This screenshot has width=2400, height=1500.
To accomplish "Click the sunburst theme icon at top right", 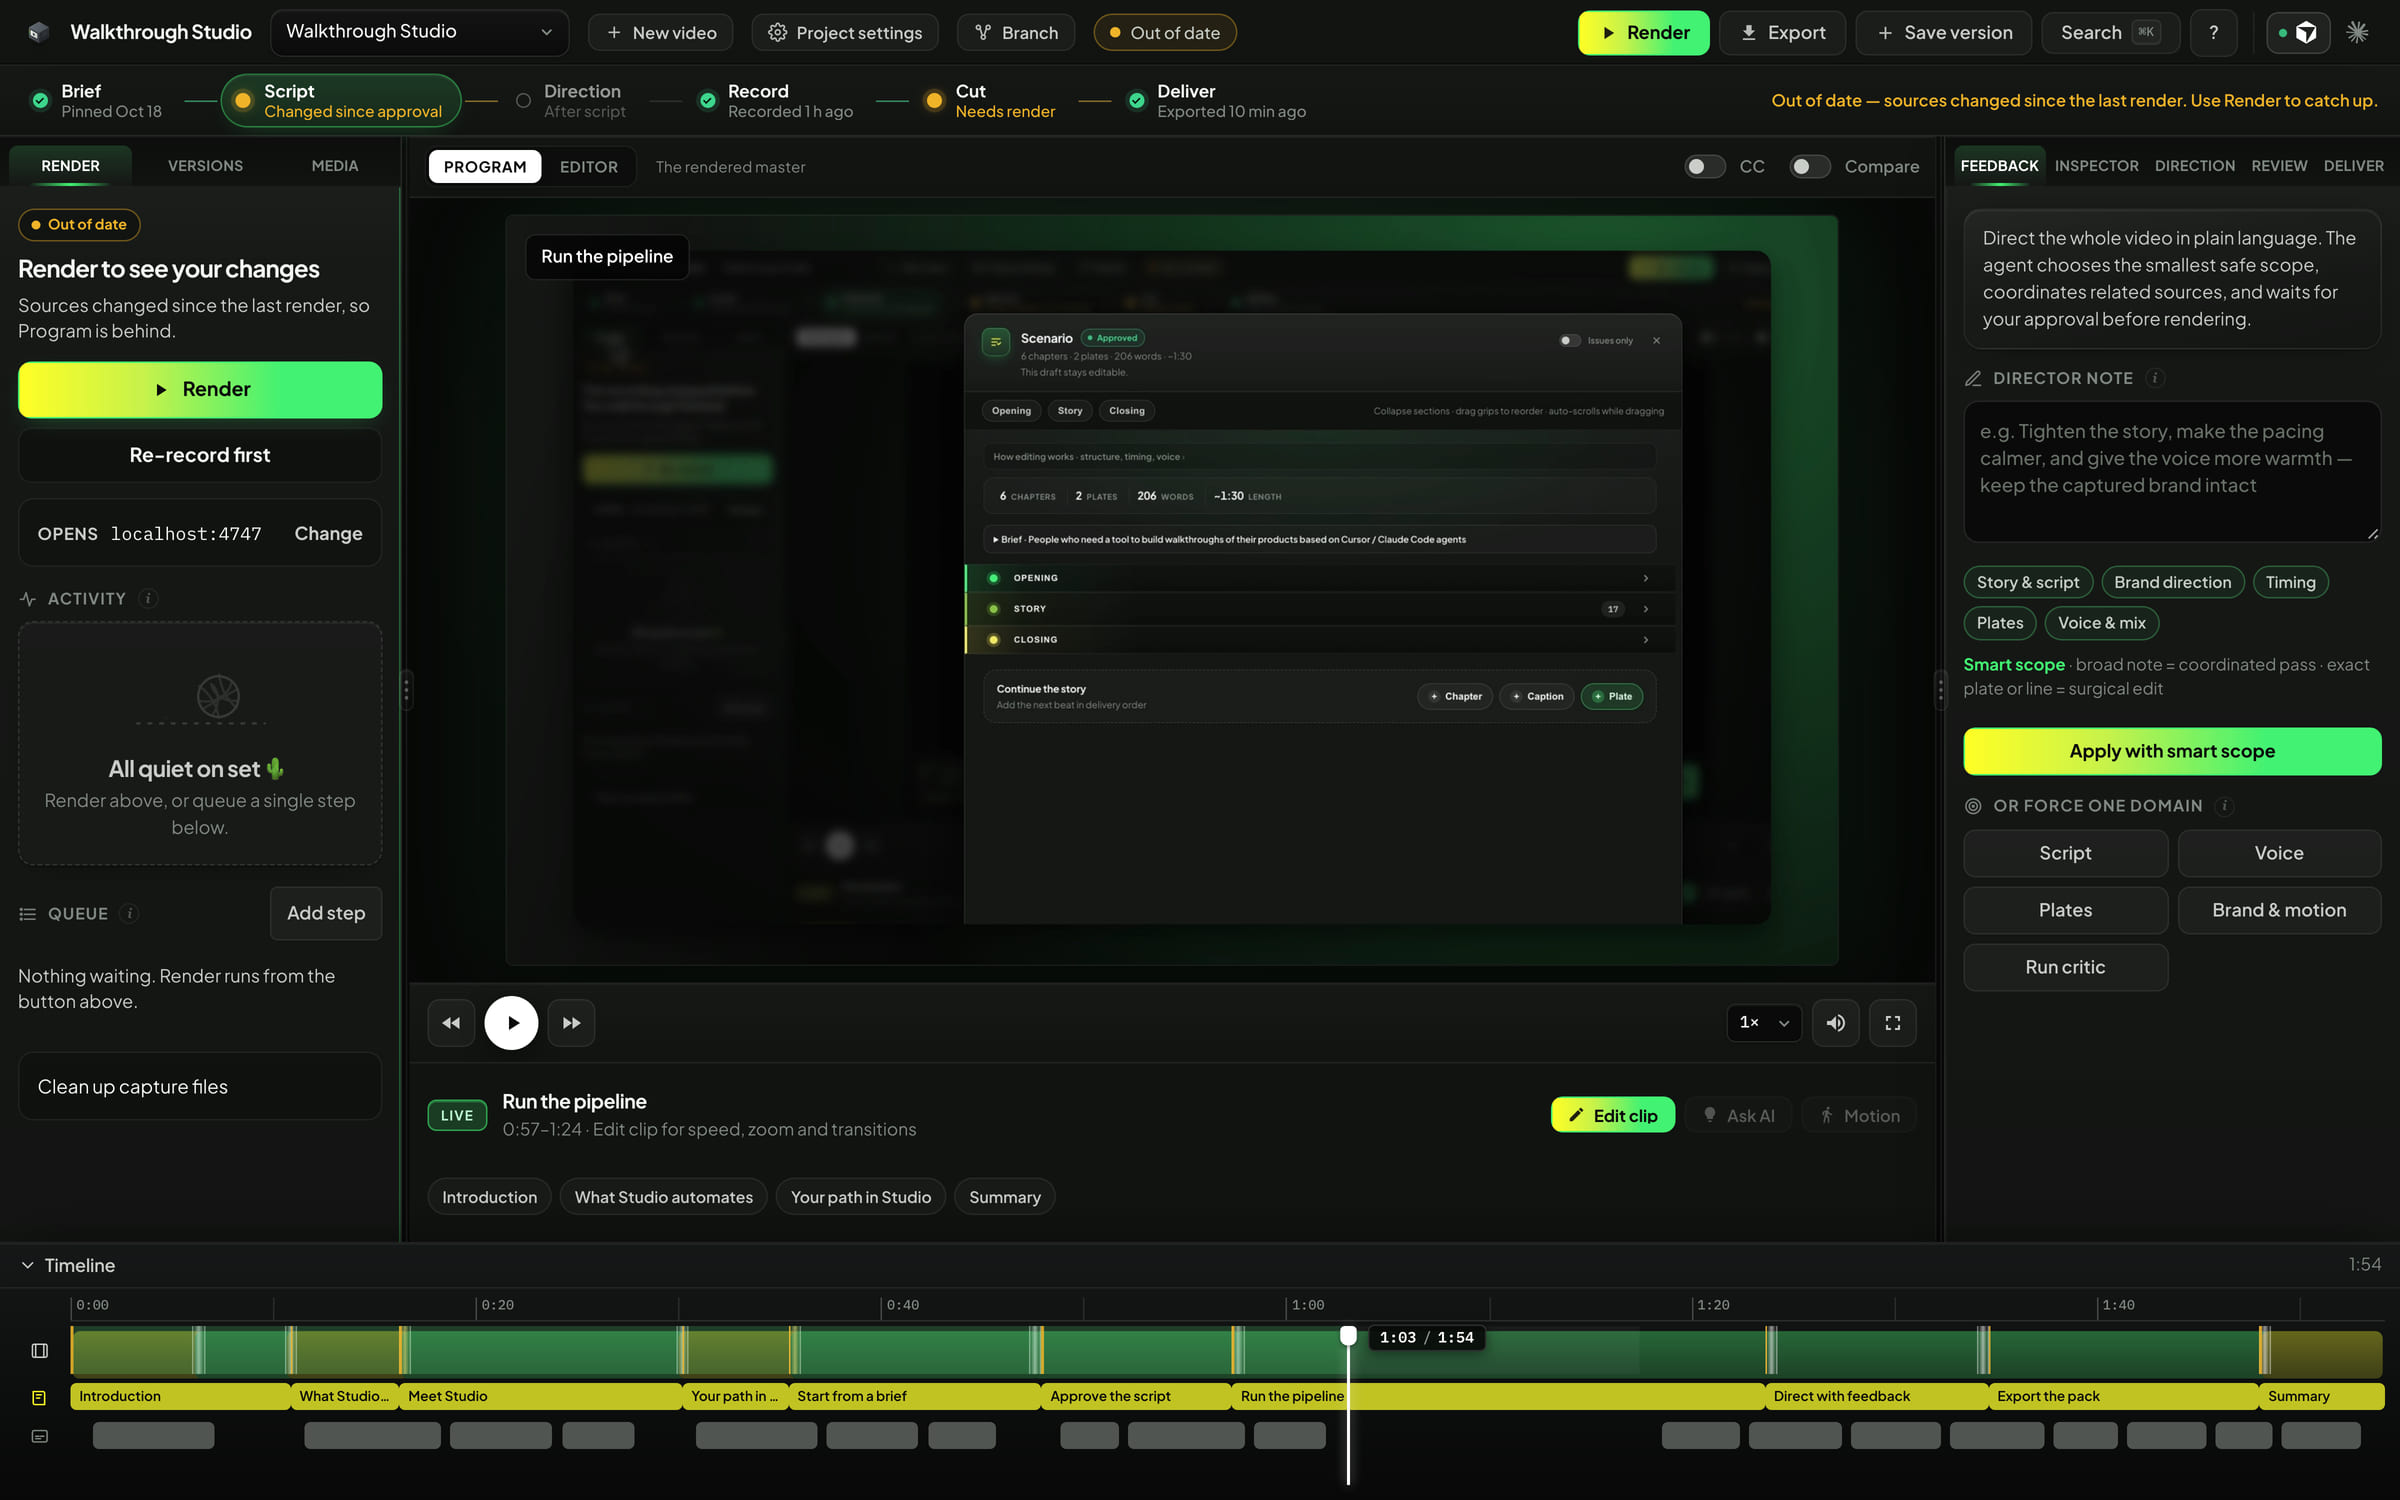I will pyautogui.click(x=2357, y=32).
